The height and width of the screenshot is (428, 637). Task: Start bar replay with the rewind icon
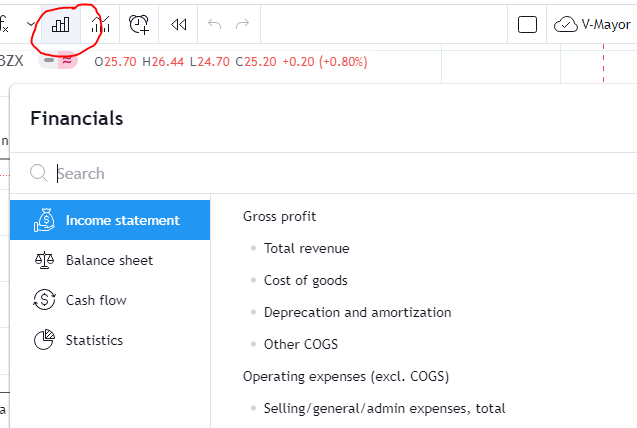click(179, 24)
